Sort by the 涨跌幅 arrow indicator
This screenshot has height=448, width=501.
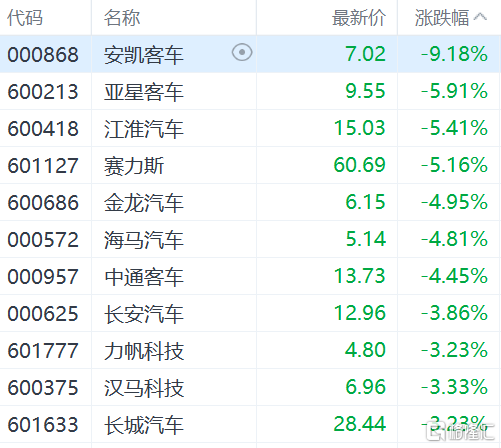click(480, 16)
